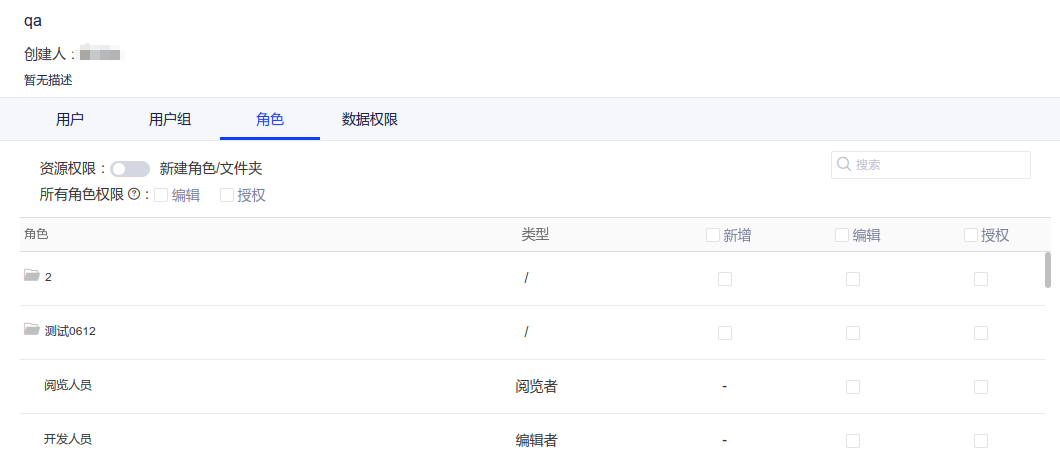
Task: Click the search magnifier icon
Action: [844, 165]
